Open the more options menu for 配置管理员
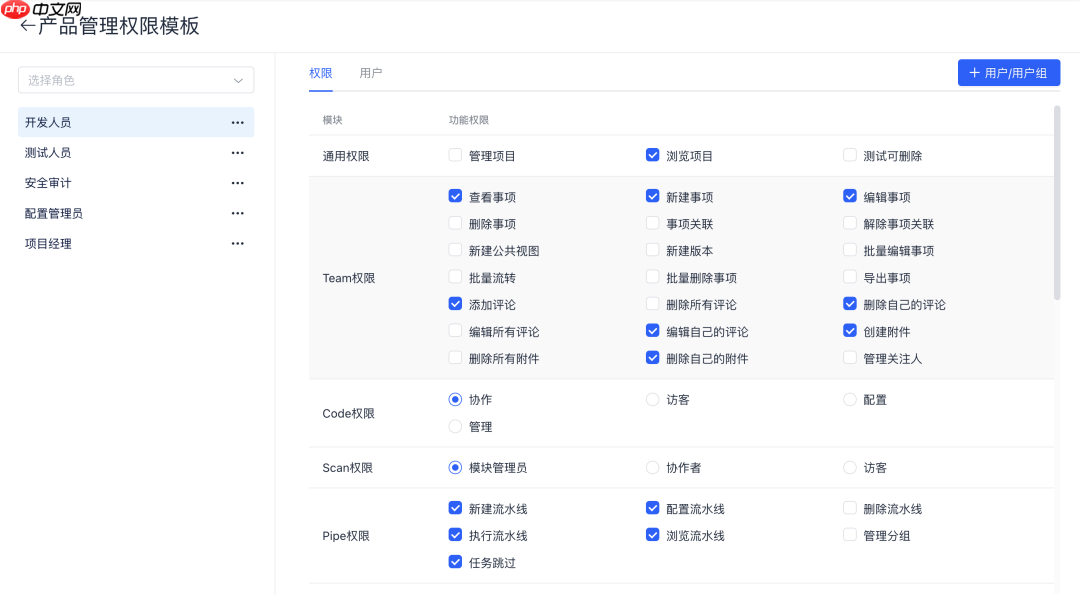 point(238,212)
